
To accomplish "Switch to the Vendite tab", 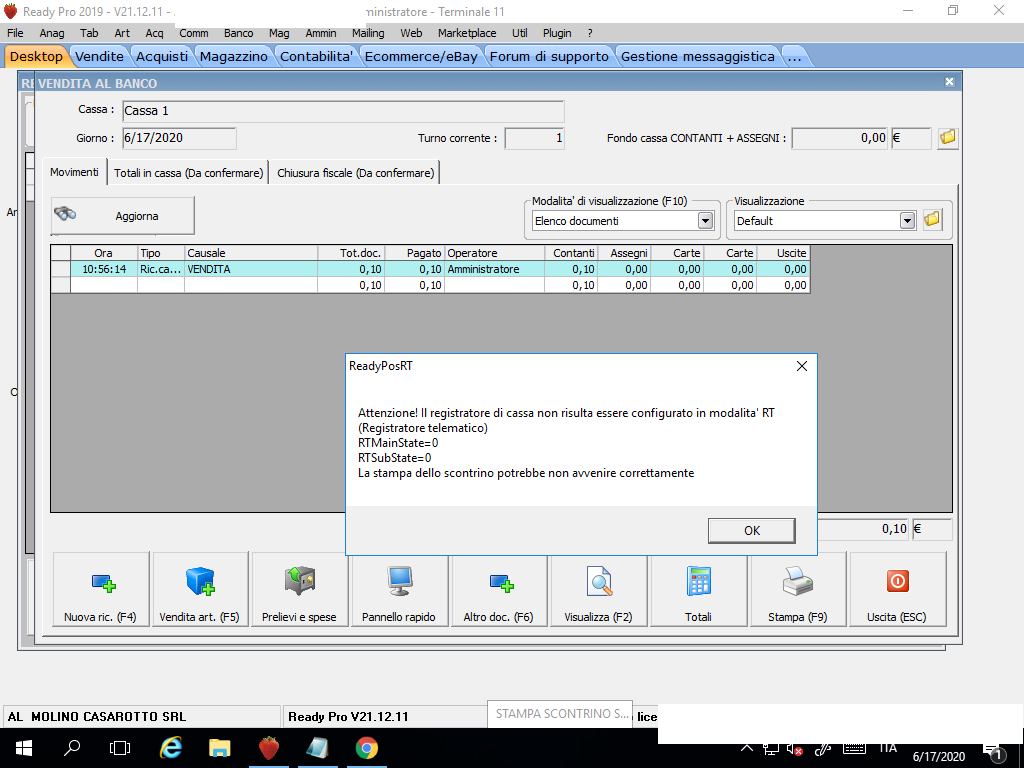I will (x=99, y=57).
